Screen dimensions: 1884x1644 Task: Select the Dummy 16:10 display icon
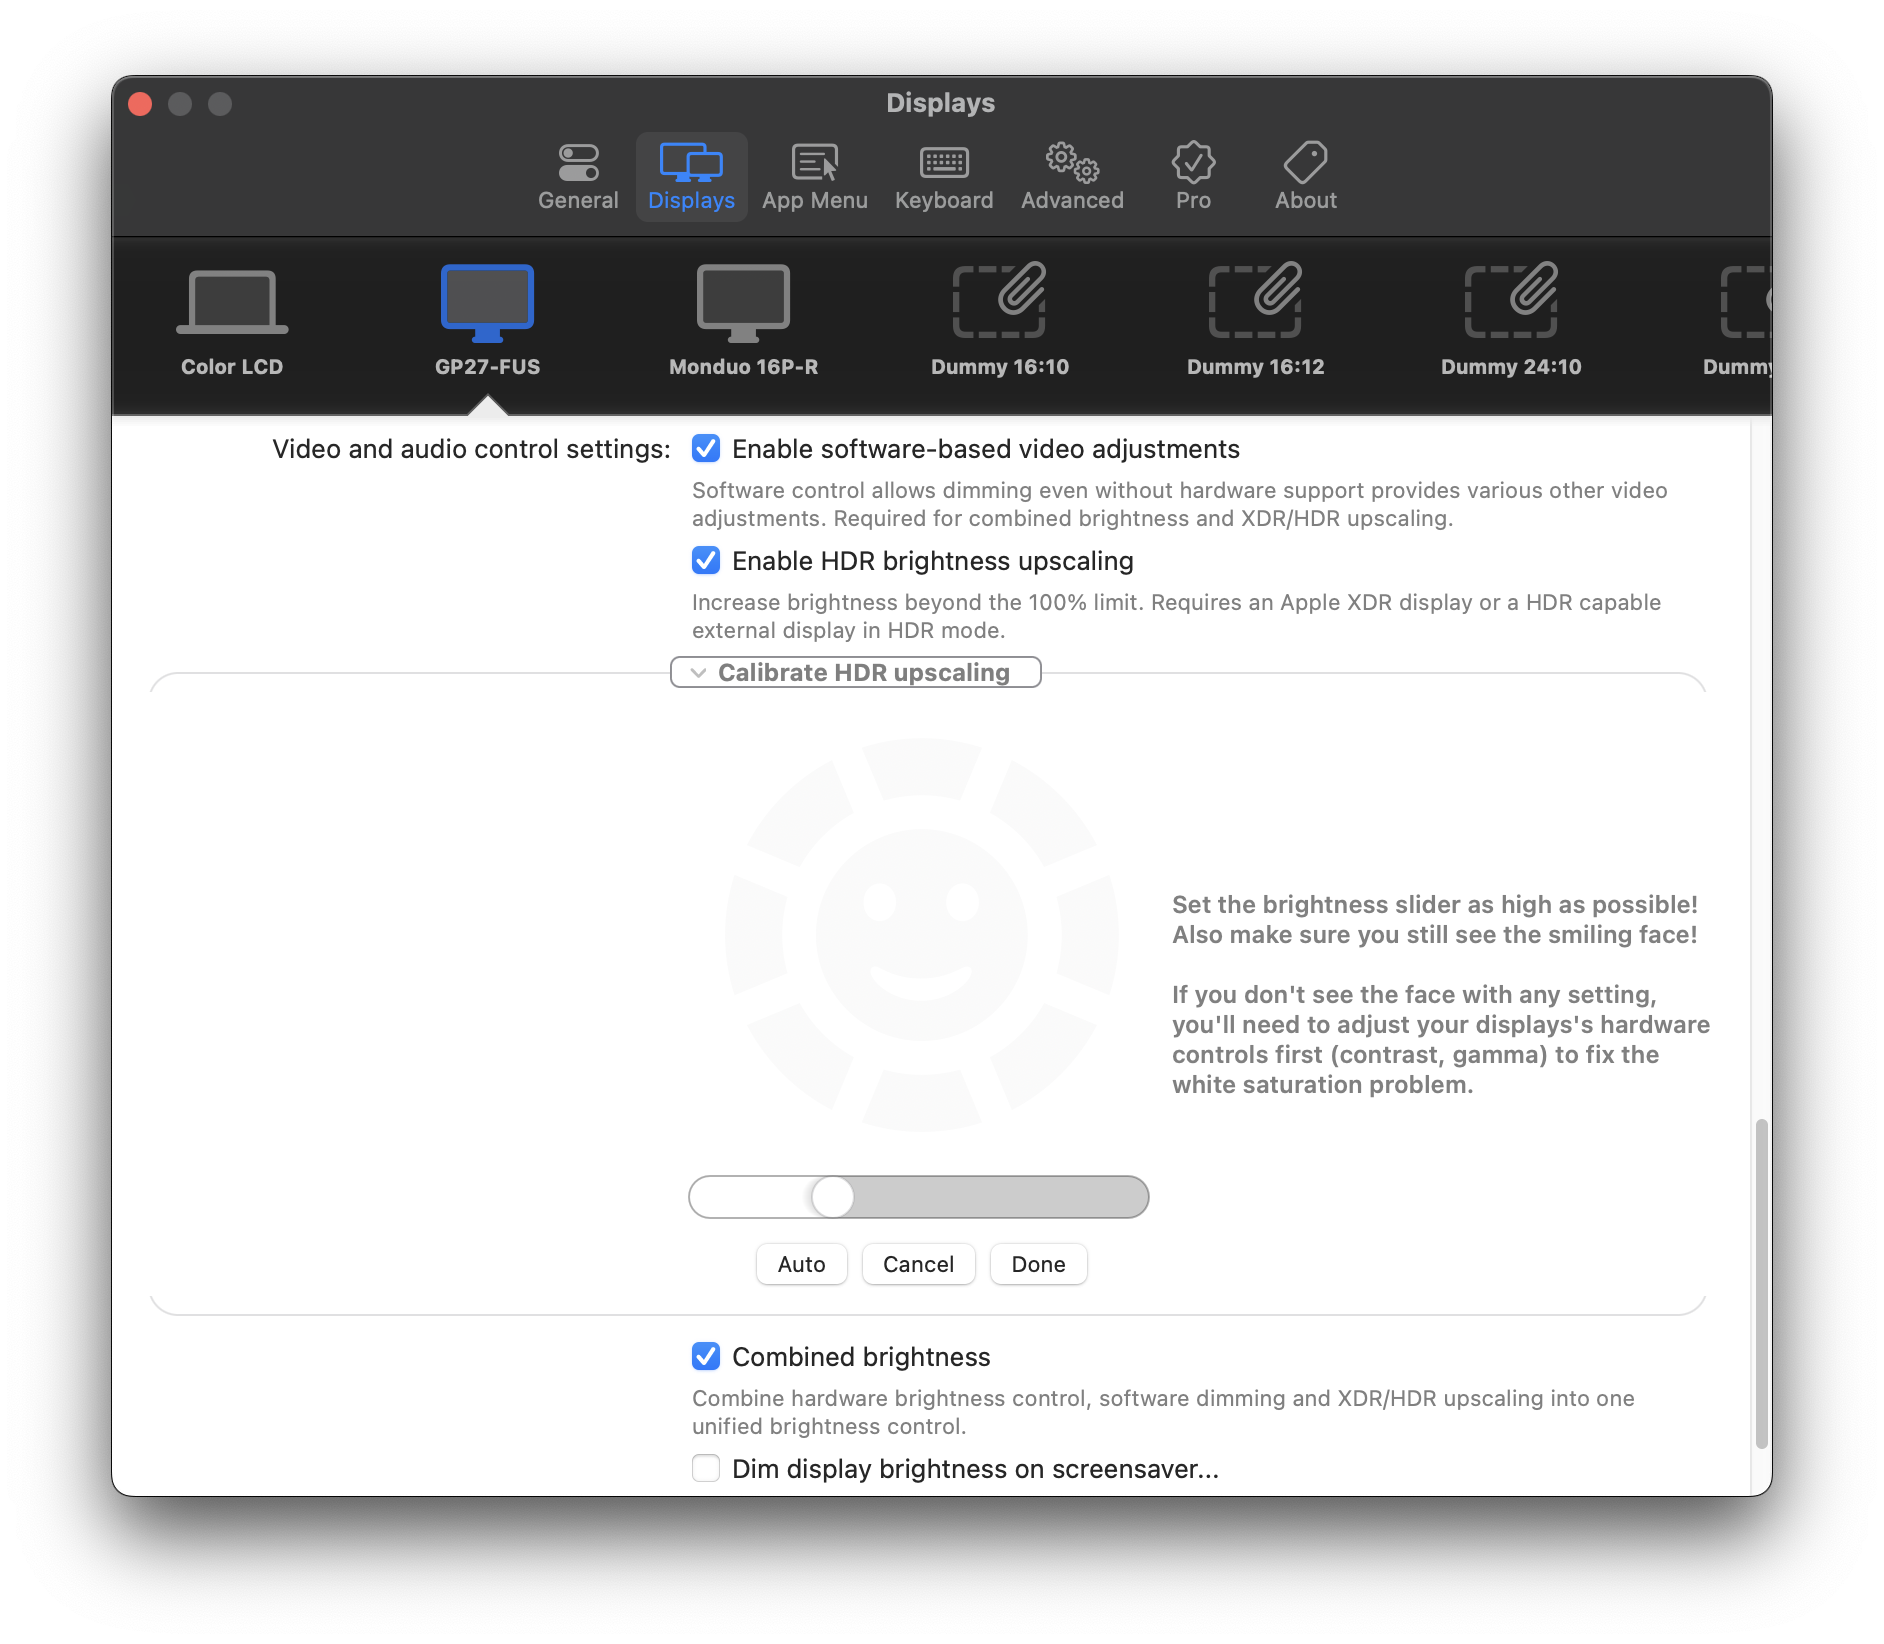(x=998, y=315)
